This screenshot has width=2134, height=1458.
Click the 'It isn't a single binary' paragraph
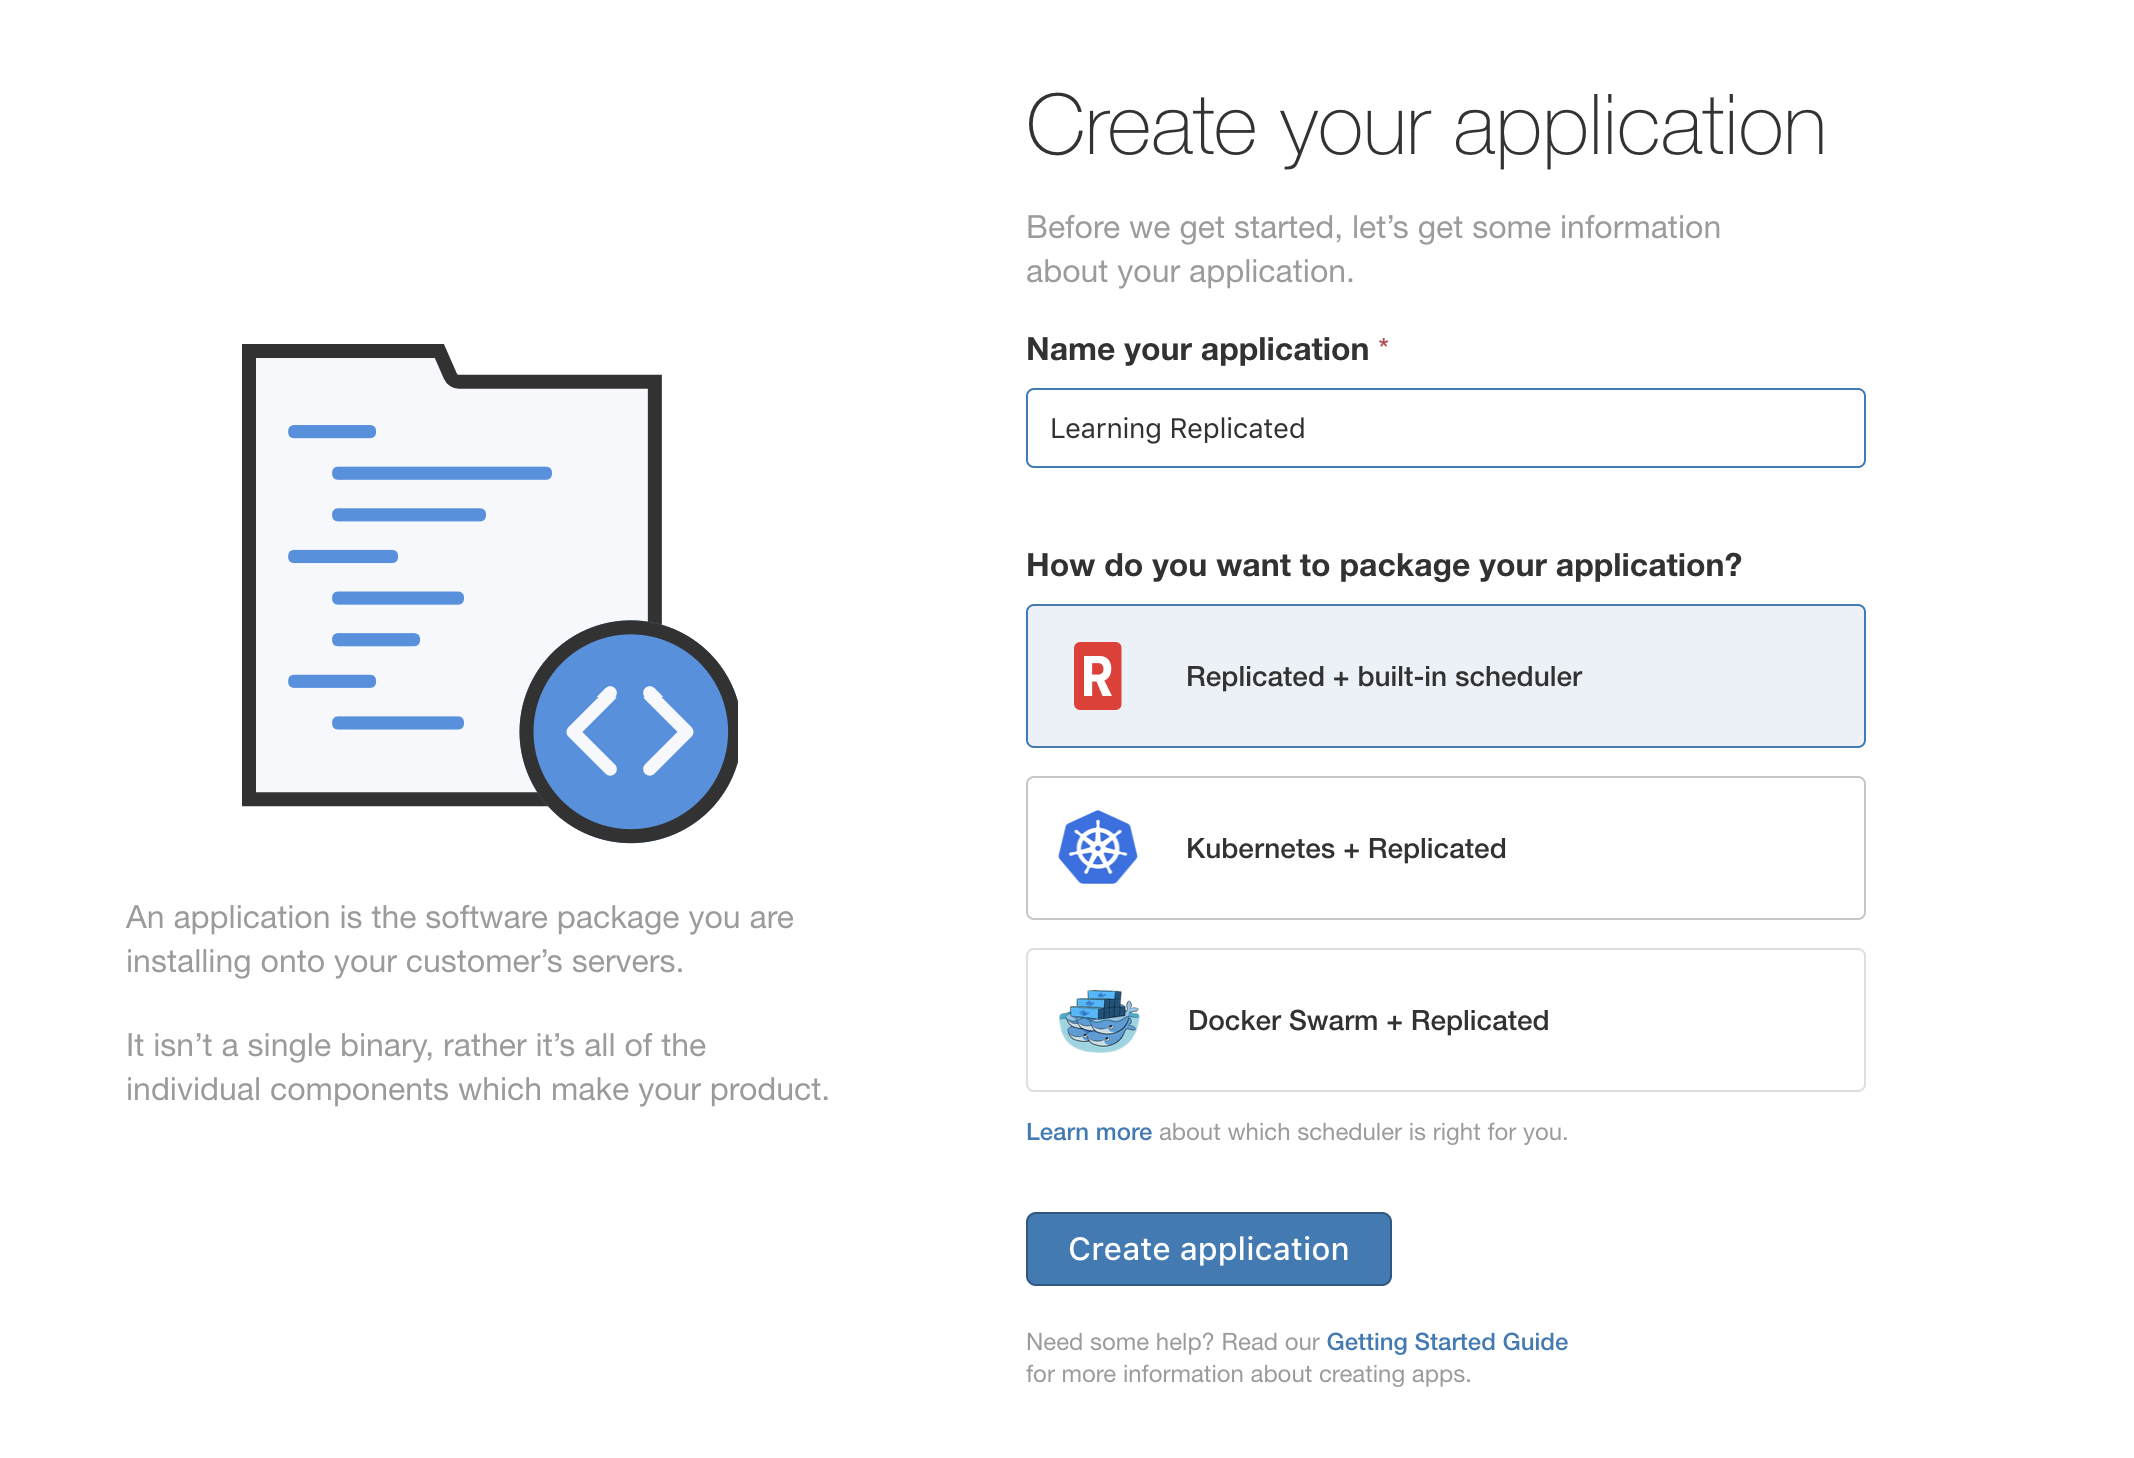click(x=478, y=1067)
